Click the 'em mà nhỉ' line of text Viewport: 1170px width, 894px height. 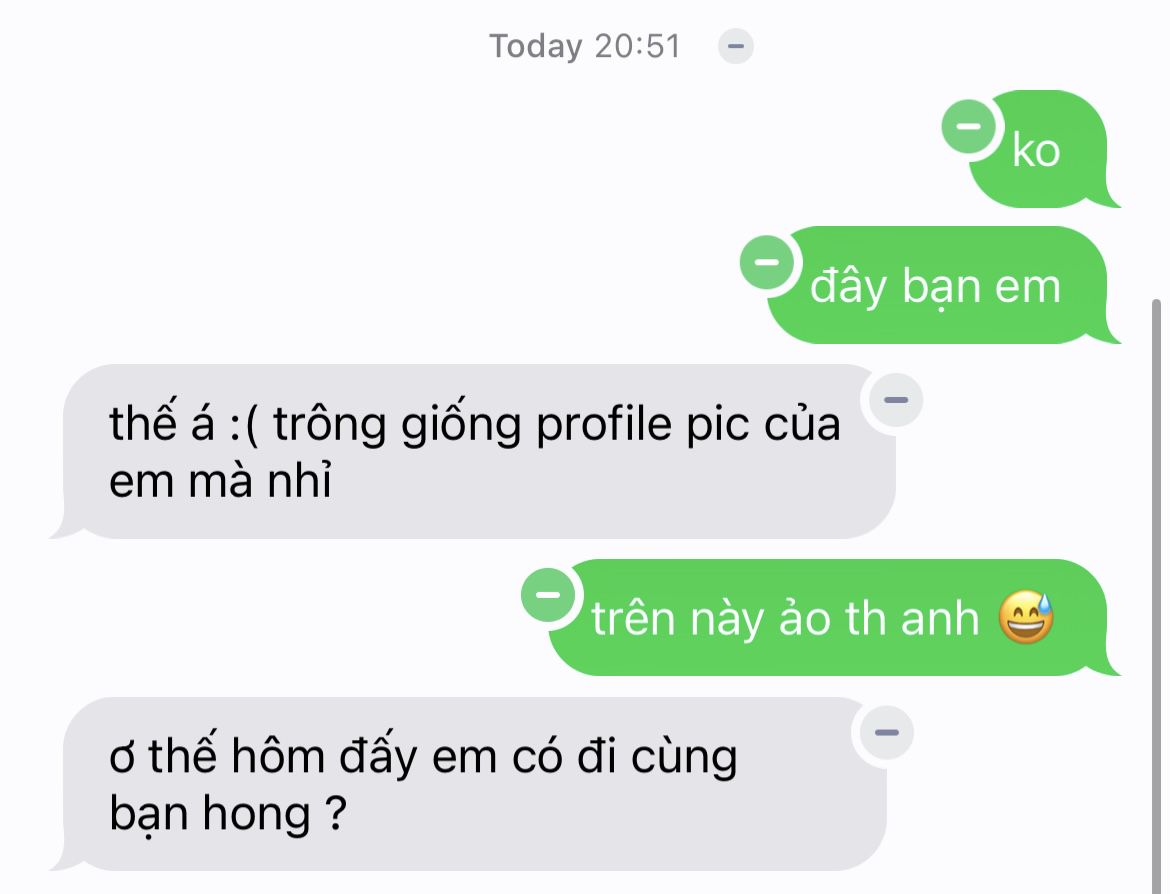click(x=220, y=480)
